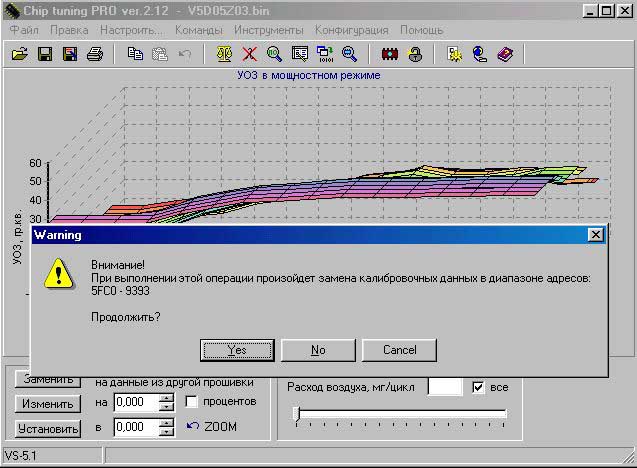The height and width of the screenshot is (468, 637).
Task: Click No in the Warning dialog
Action: (318, 350)
